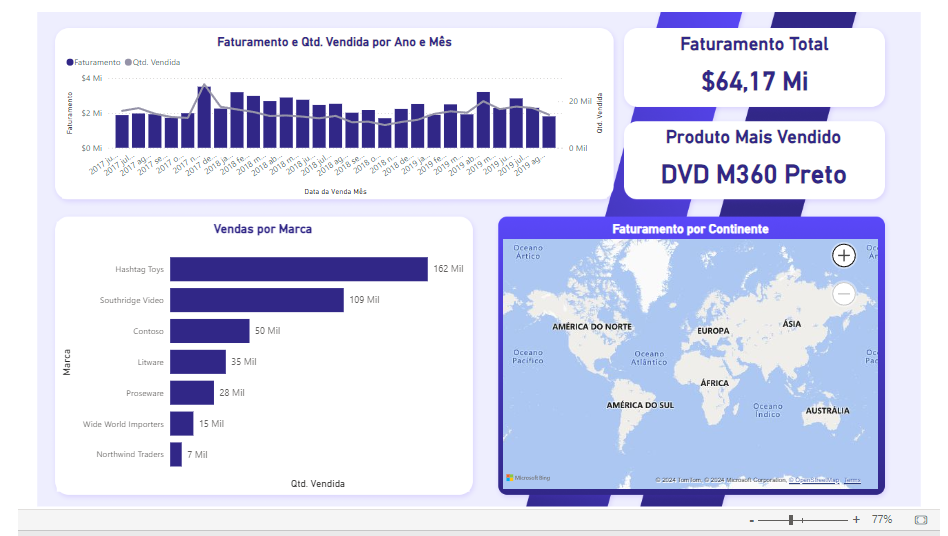The width and height of the screenshot is (948, 536).
Task: Click the page zoom slider handle
Action: [x=791, y=520]
